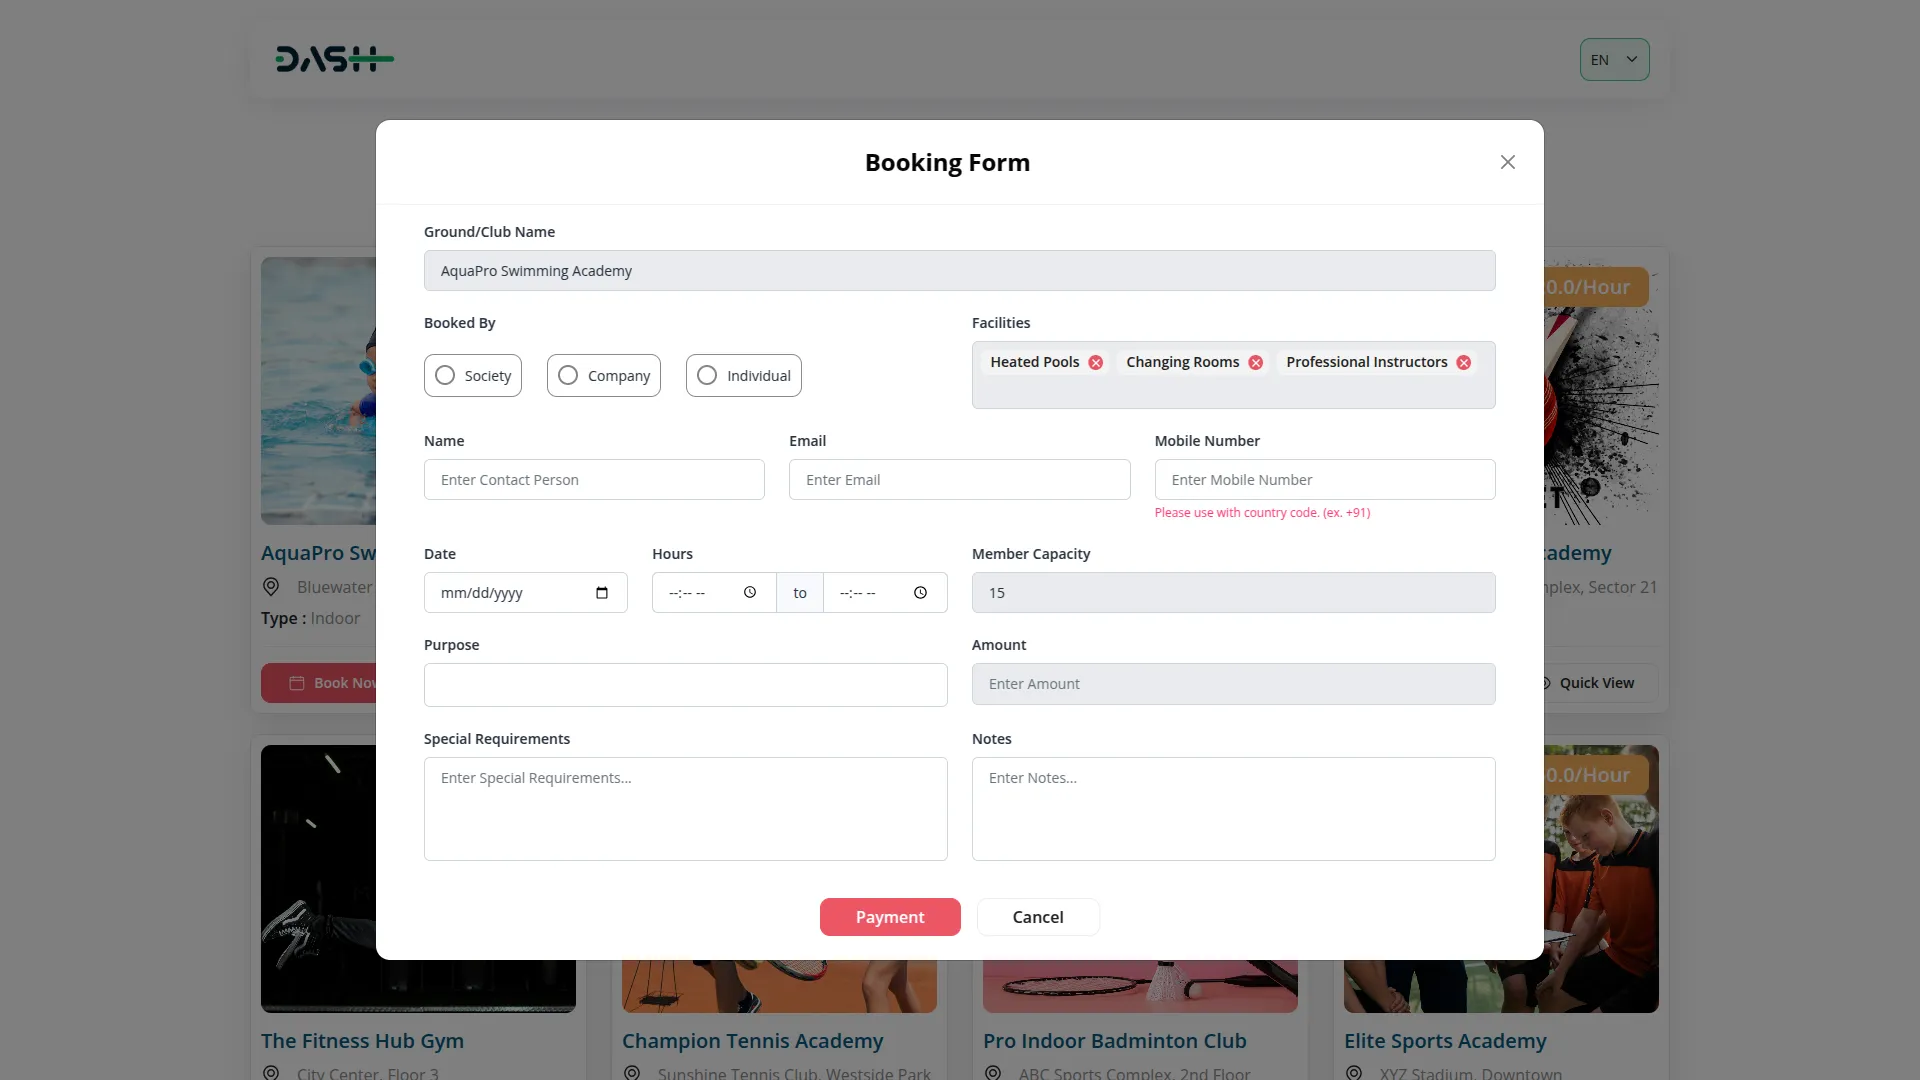Image resolution: width=1920 pixels, height=1080 pixels.
Task: Open the date picker calendar icon
Action: [602, 593]
